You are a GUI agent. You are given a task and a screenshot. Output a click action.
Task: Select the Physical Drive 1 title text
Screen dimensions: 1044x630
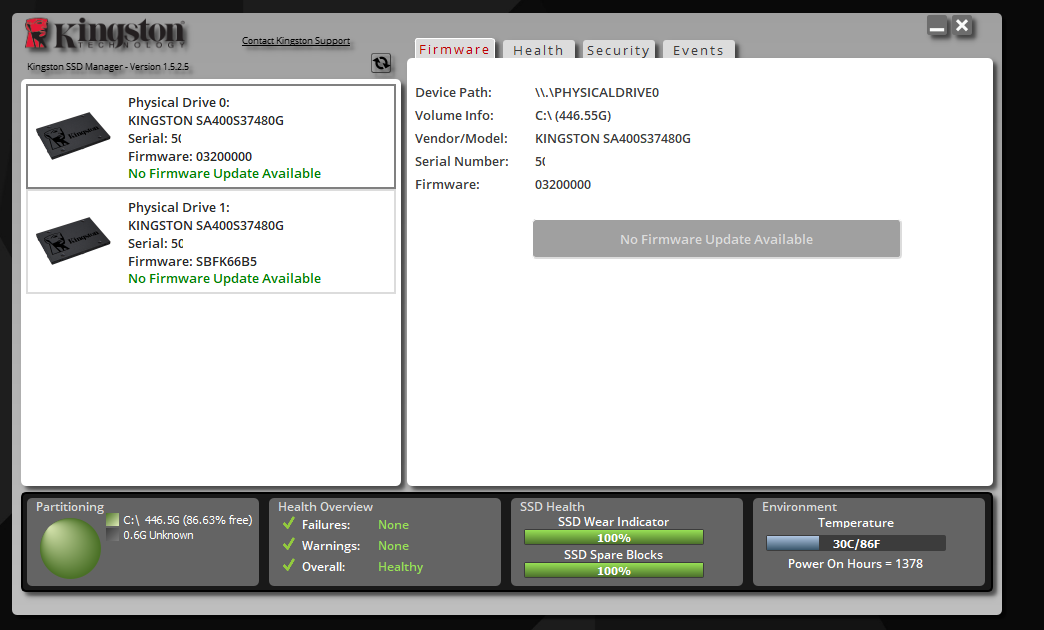[178, 208]
